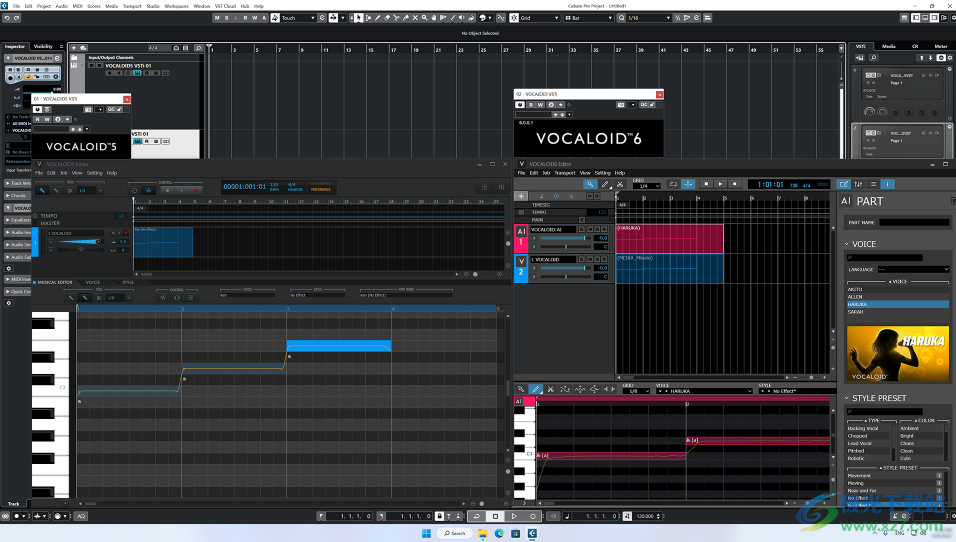956x542 pixels.
Task: Open the LANGUAGE dropdown in Voice panel
Action: coord(913,269)
